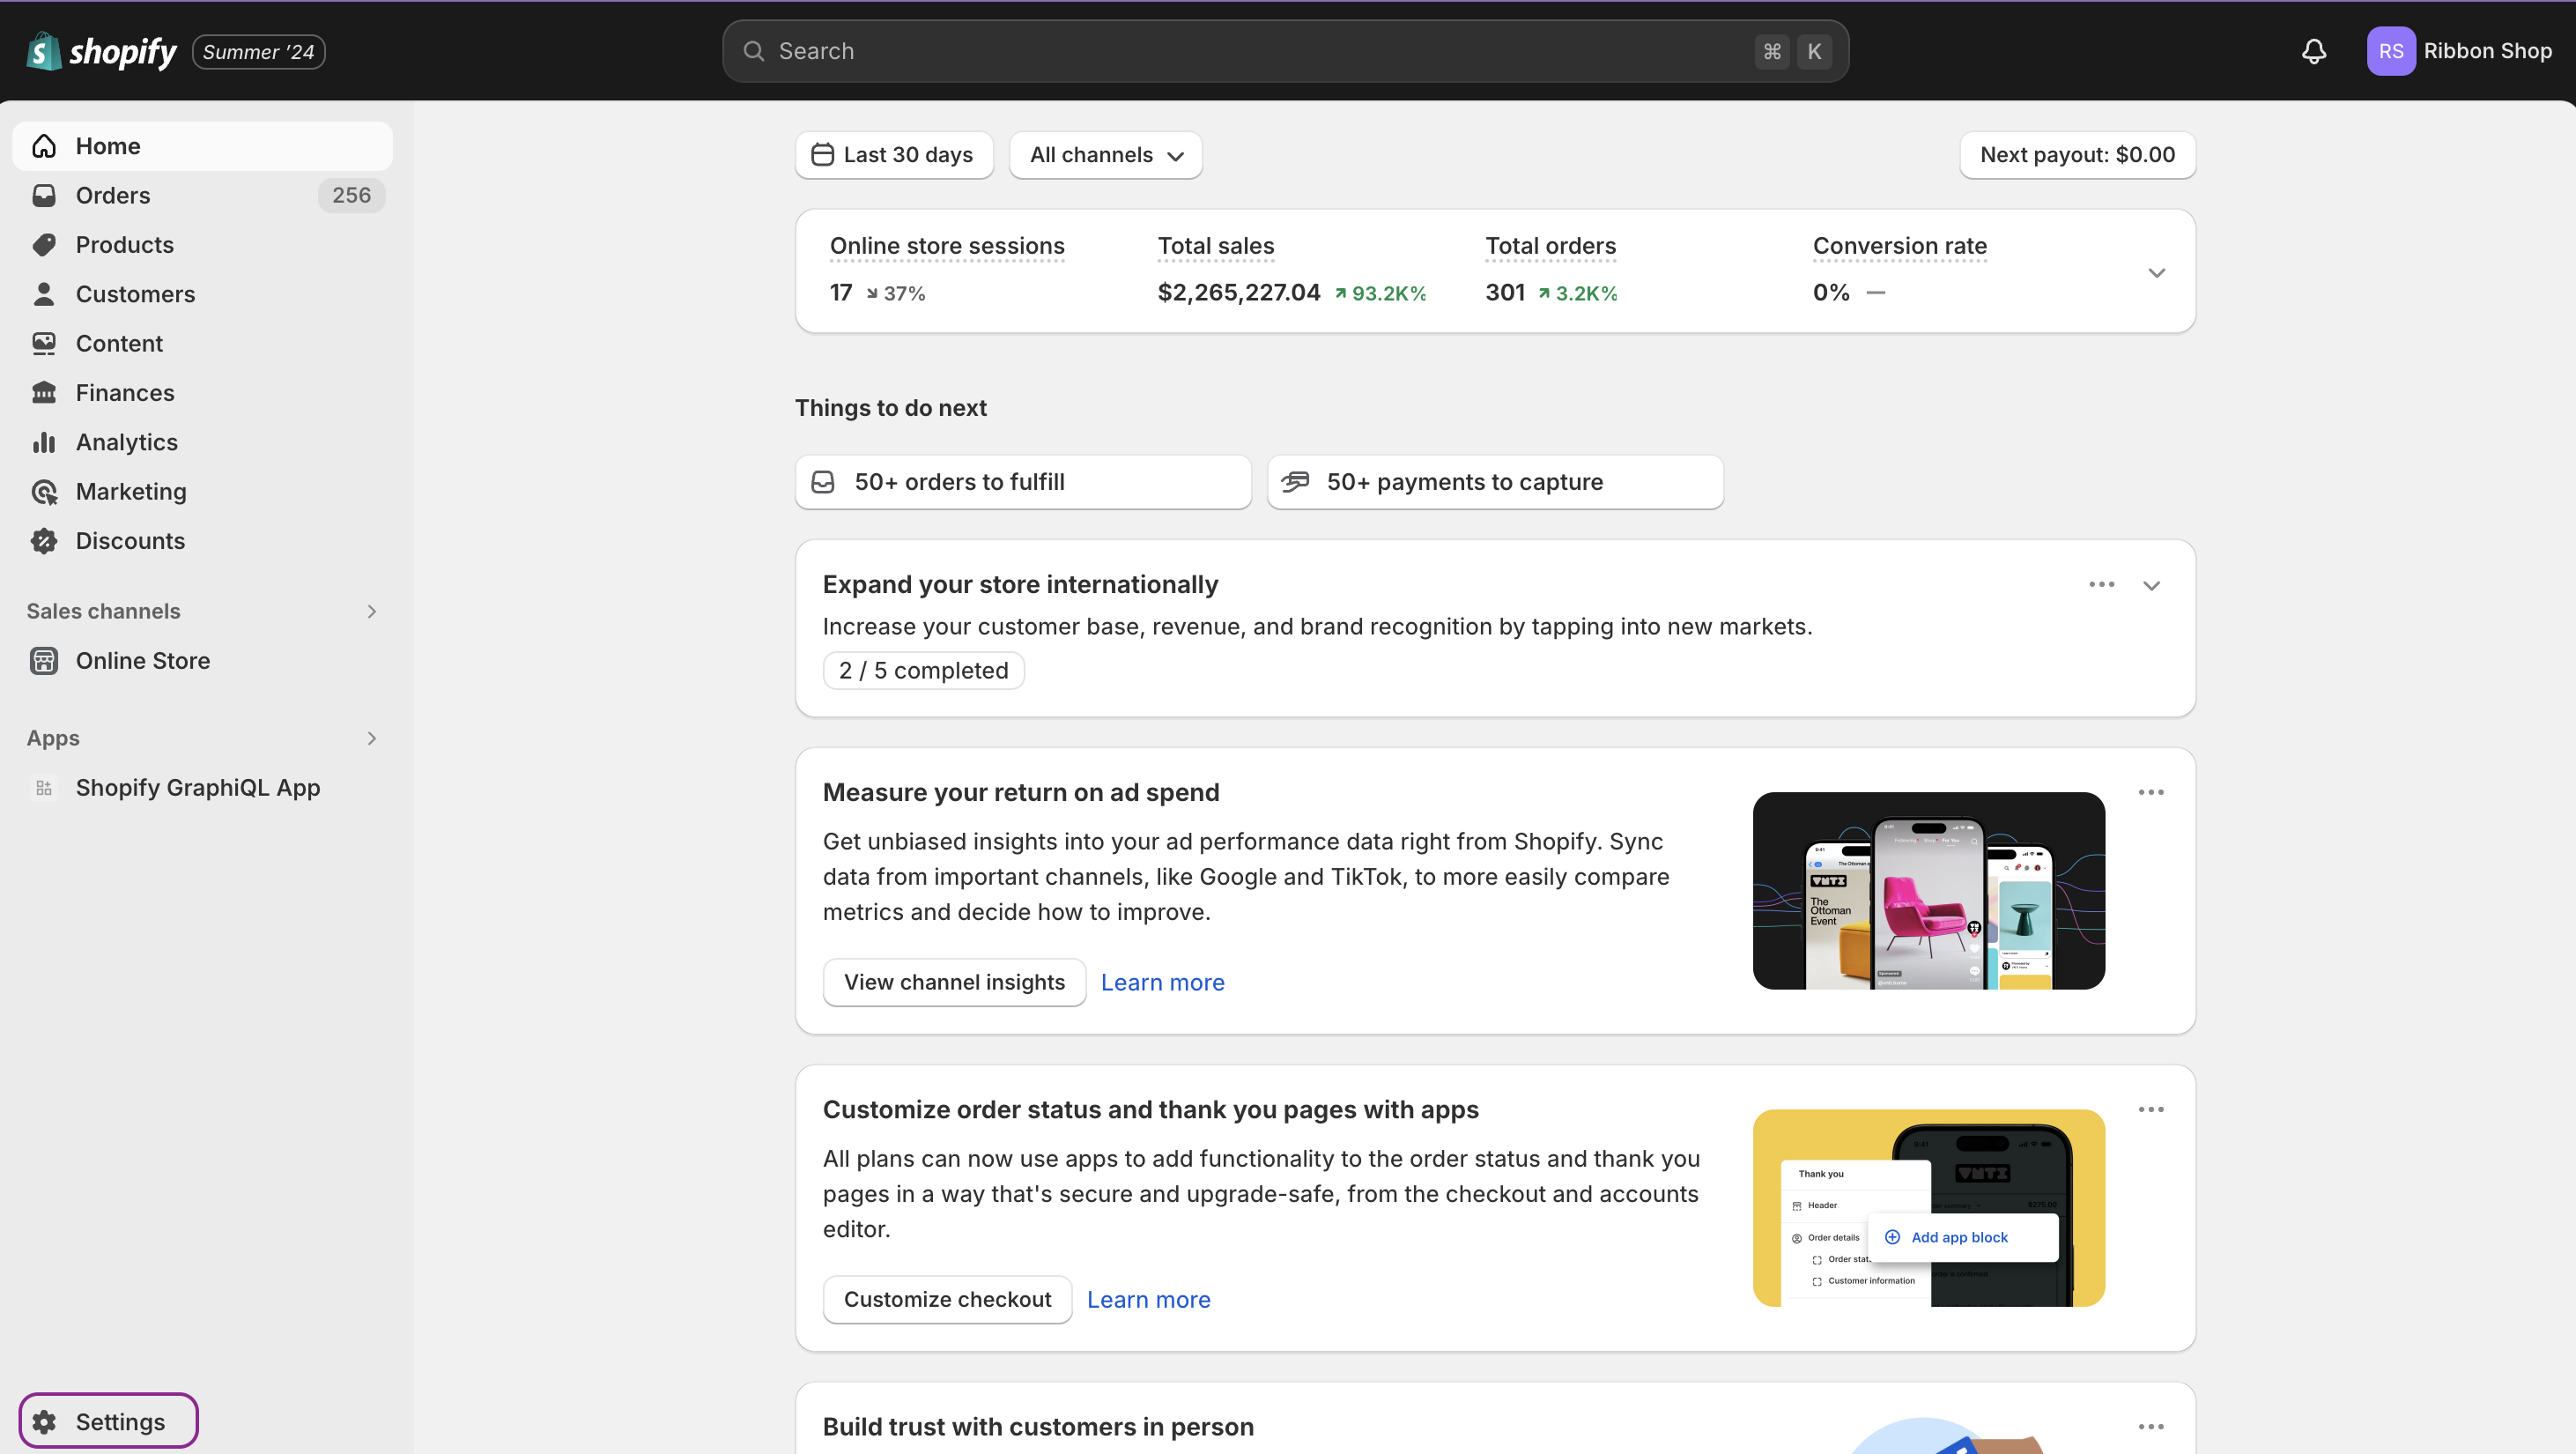Navigate to Analytics via sidebar icon
The height and width of the screenshot is (1454, 2576).
pyautogui.click(x=128, y=442)
